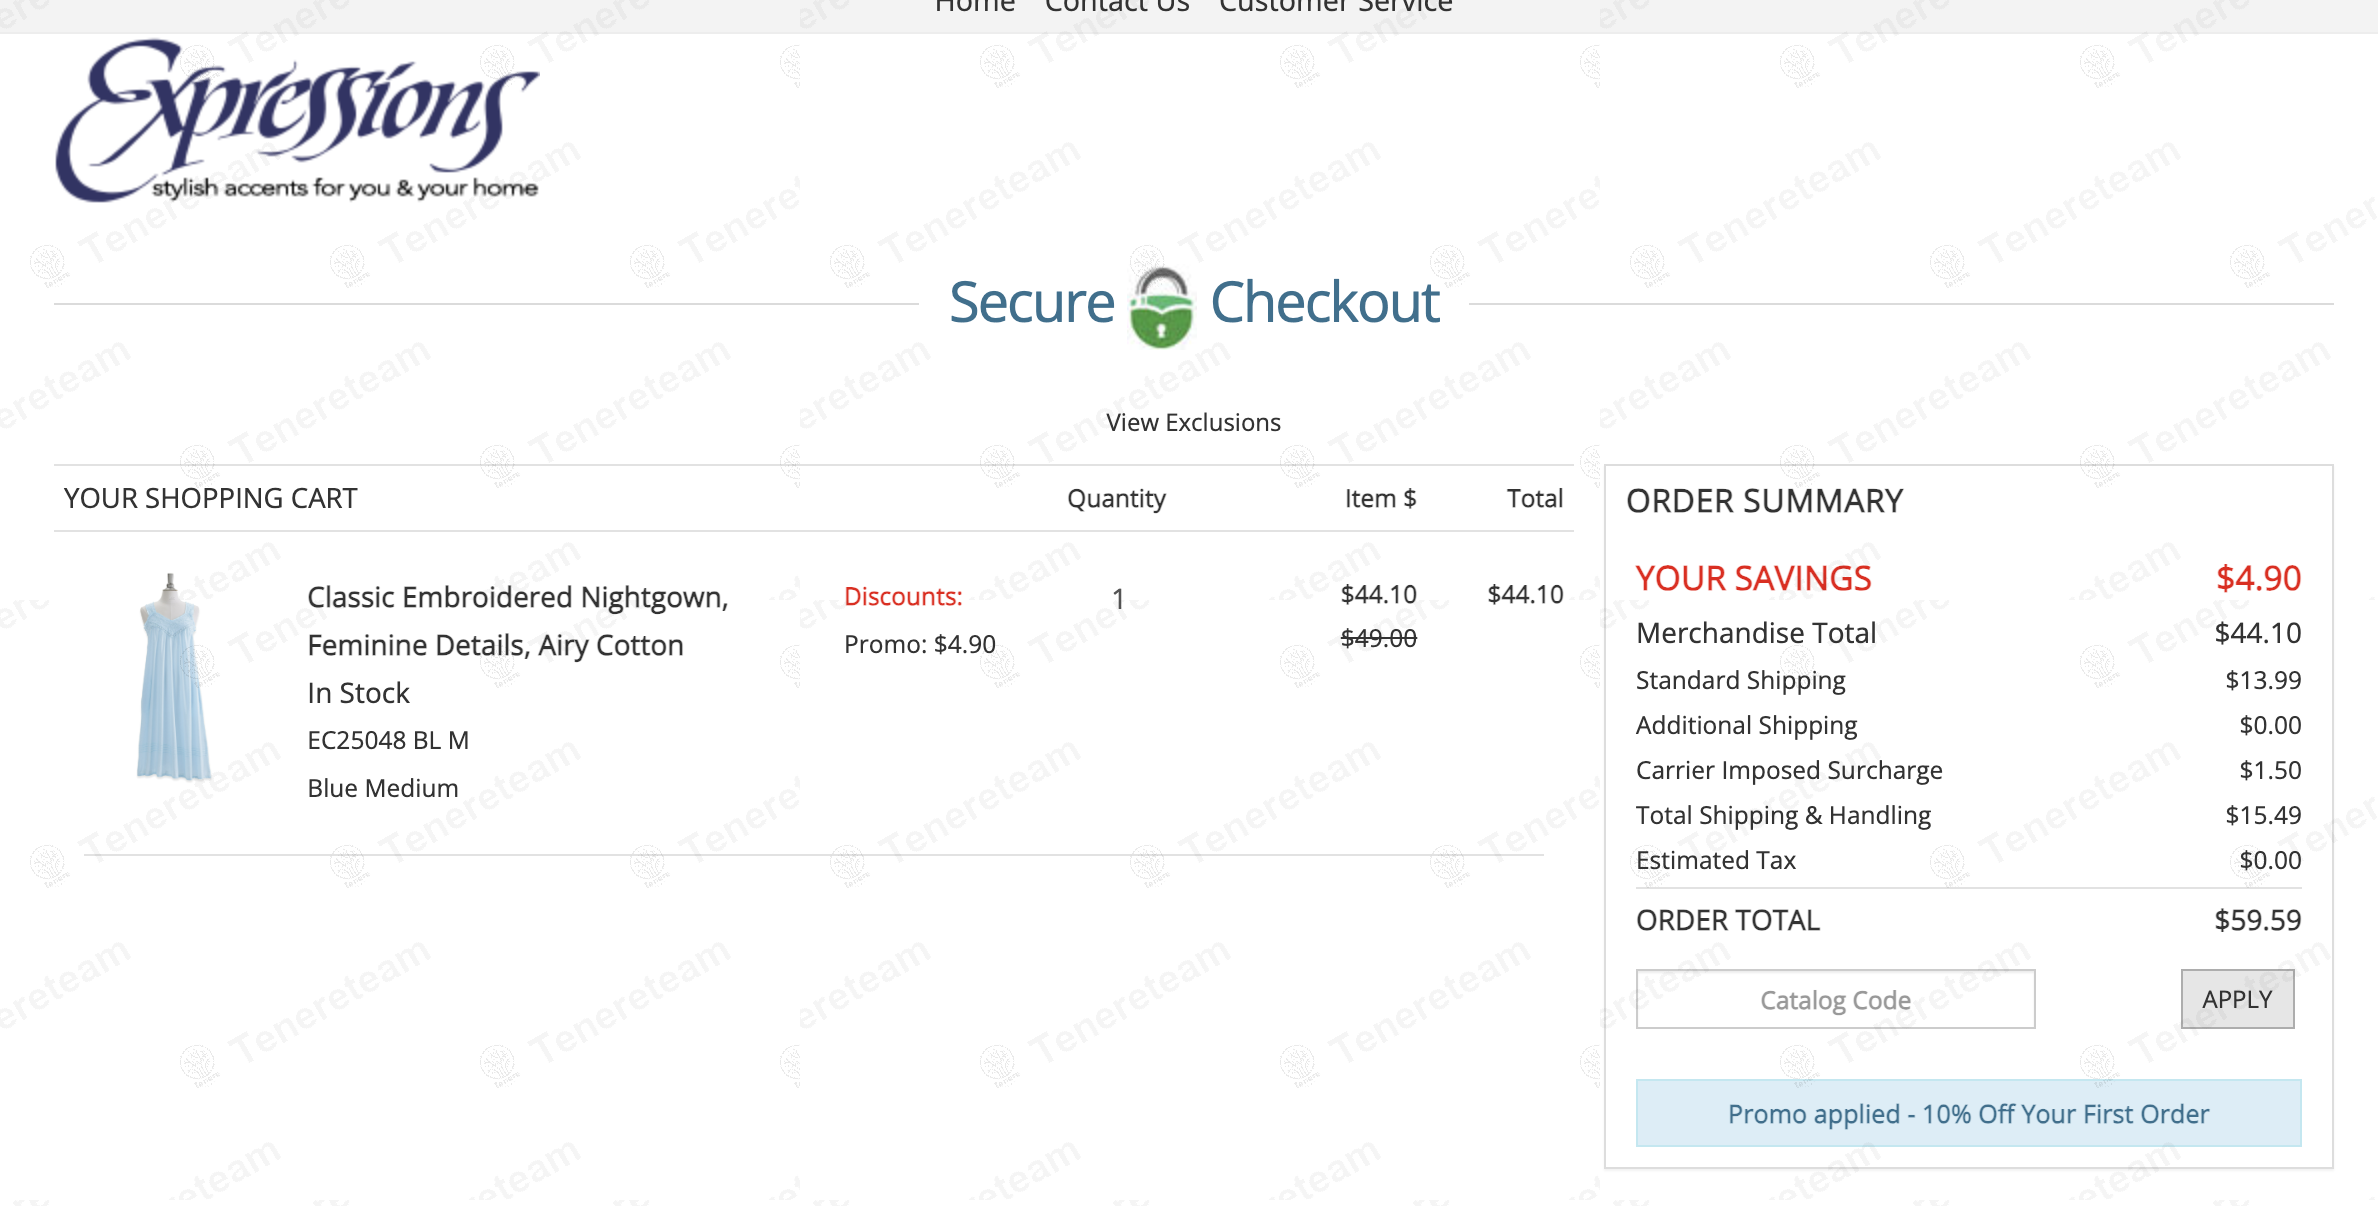This screenshot has width=2378, height=1206.
Task: Focus the Catalog Code input field
Action: tap(1835, 999)
